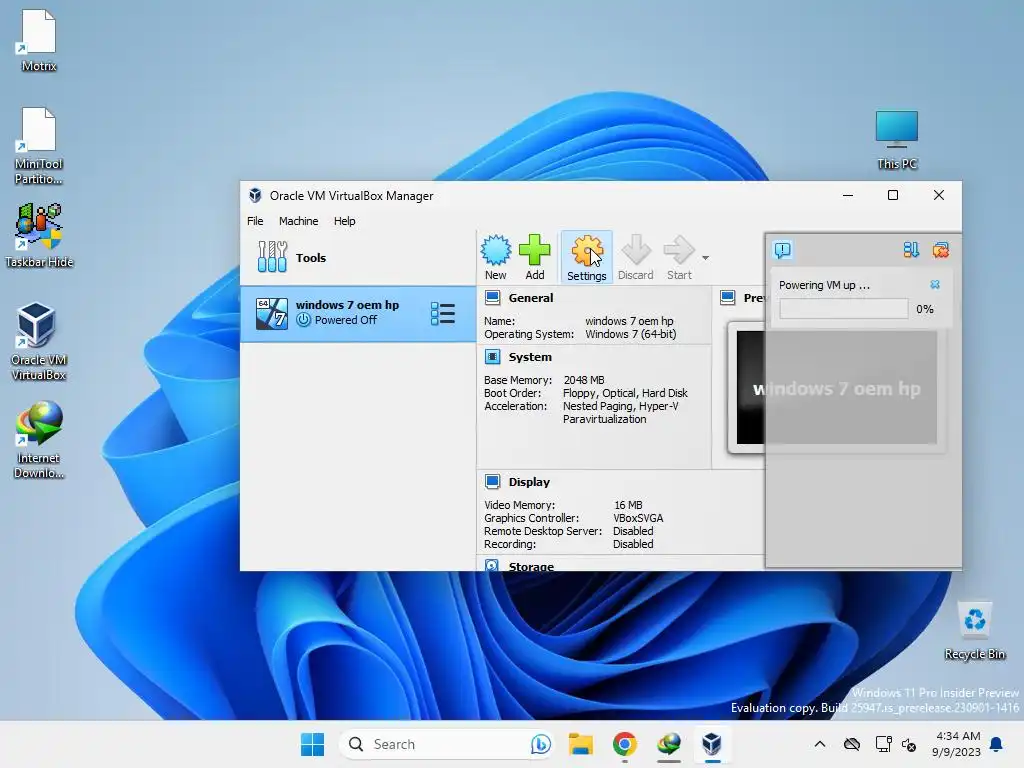Expand the Start button dropdown arrow
Viewport: 1024px width, 768px height.
pyautogui.click(x=705, y=258)
